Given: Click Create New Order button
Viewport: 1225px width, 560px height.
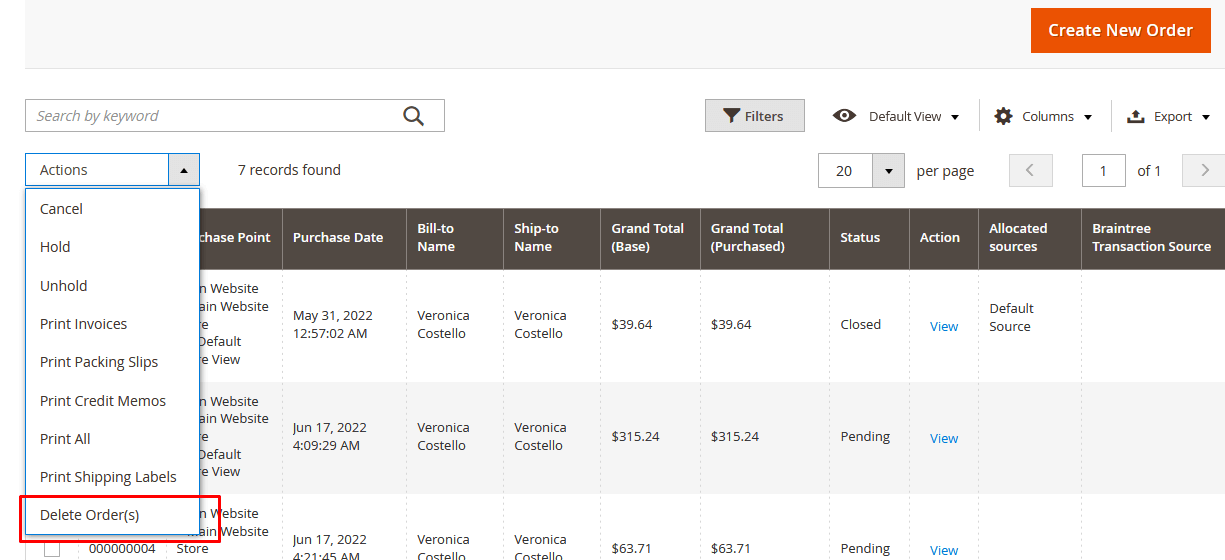Looking at the screenshot, I should [x=1120, y=30].
